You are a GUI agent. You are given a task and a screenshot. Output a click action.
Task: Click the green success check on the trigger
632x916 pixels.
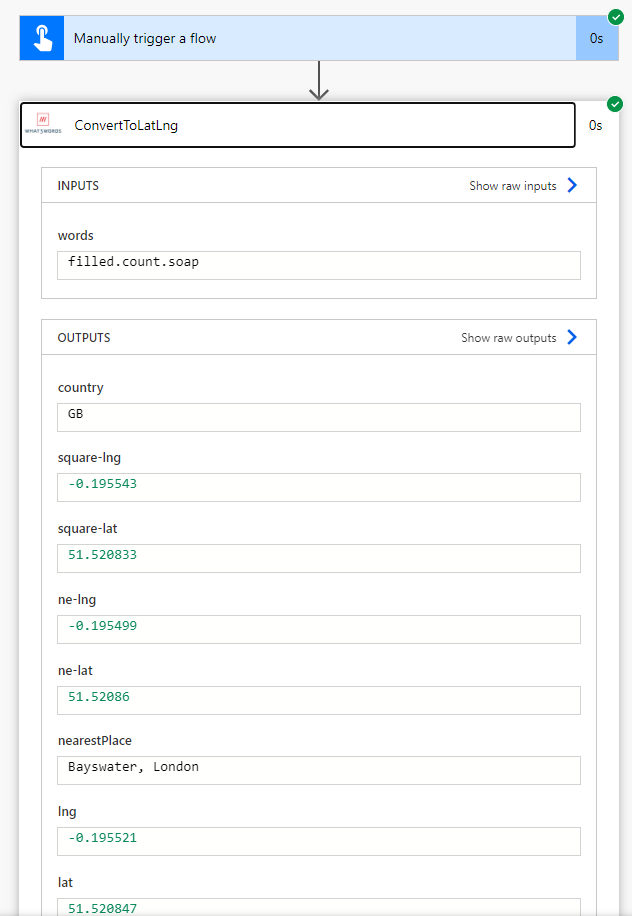pyautogui.click(x=614, y=17)
